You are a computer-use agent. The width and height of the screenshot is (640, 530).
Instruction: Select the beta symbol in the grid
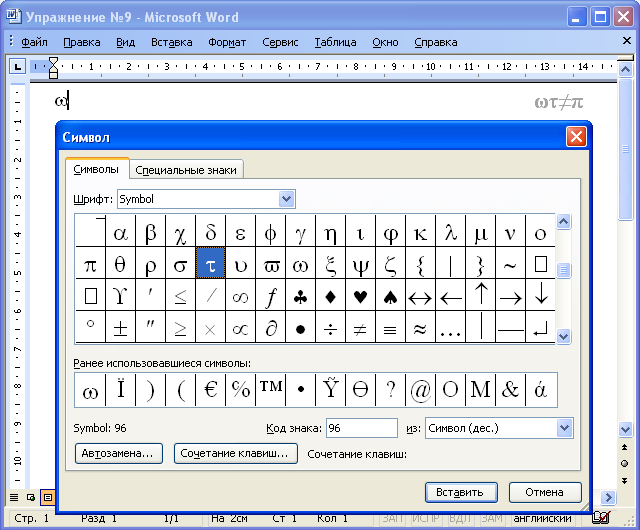click(151, 231)
